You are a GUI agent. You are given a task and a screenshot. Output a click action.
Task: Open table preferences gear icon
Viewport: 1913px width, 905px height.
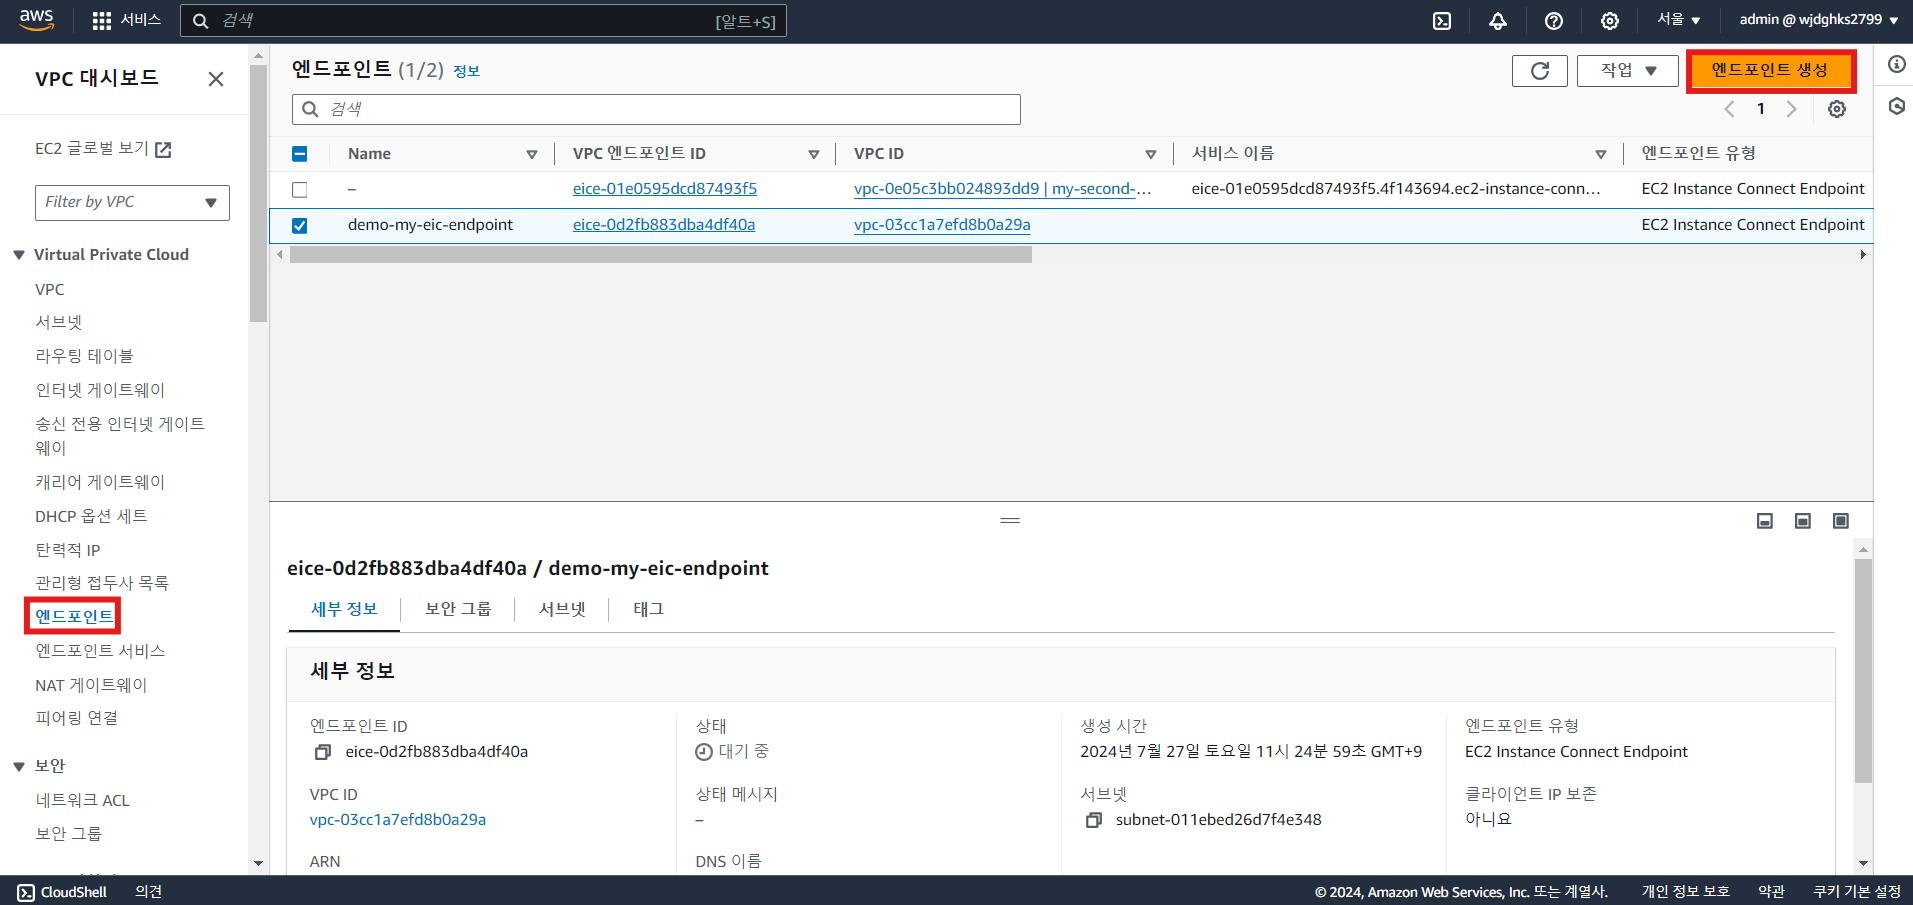(x=1837, y=109)
